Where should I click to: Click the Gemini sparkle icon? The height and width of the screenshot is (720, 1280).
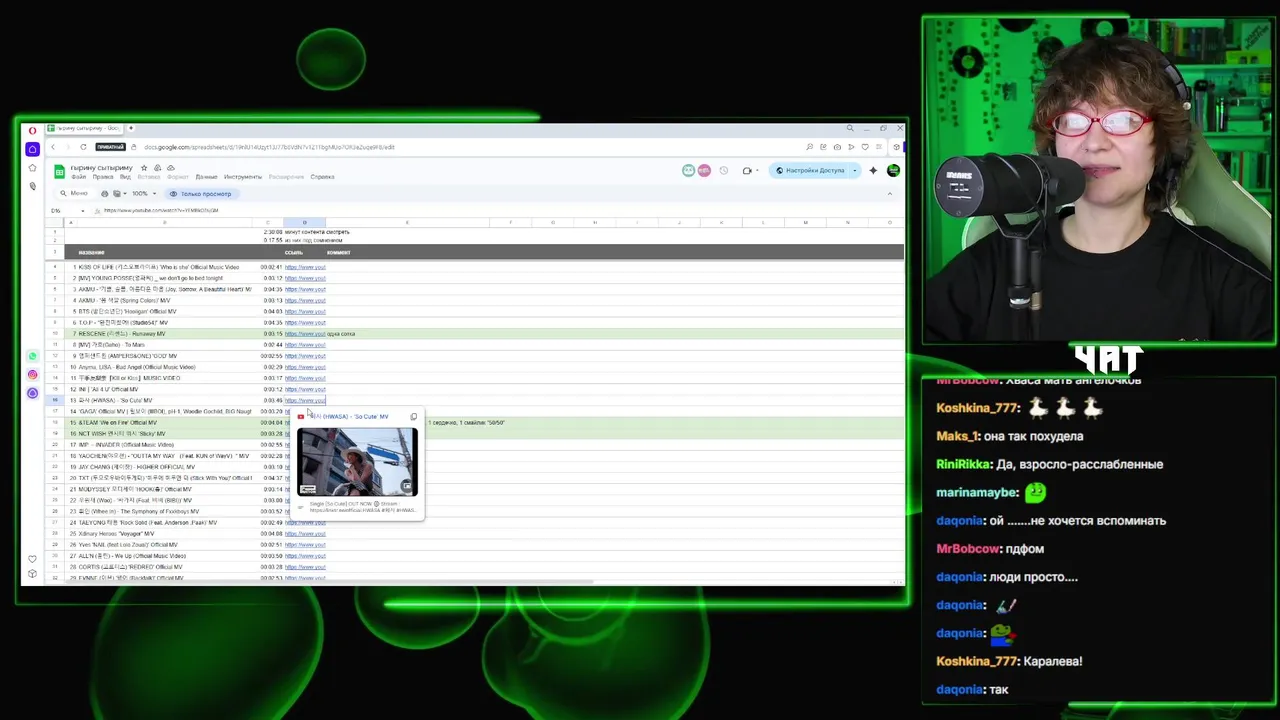[x=873, y=170]
